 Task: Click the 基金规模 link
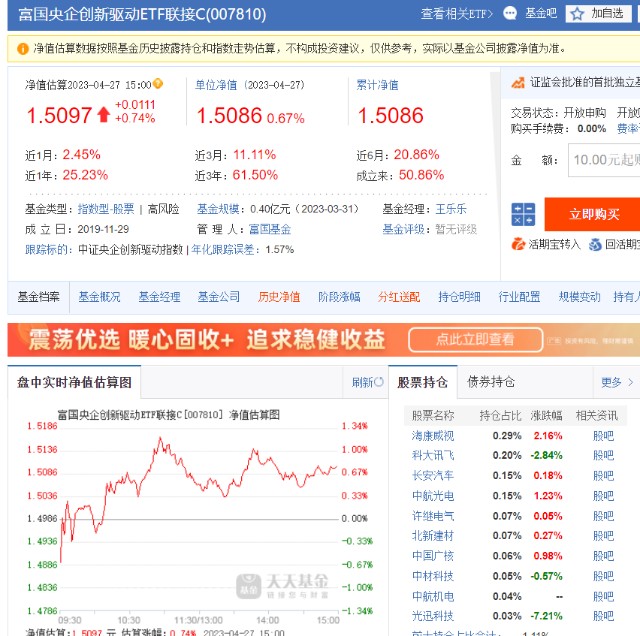coord(218,209)
